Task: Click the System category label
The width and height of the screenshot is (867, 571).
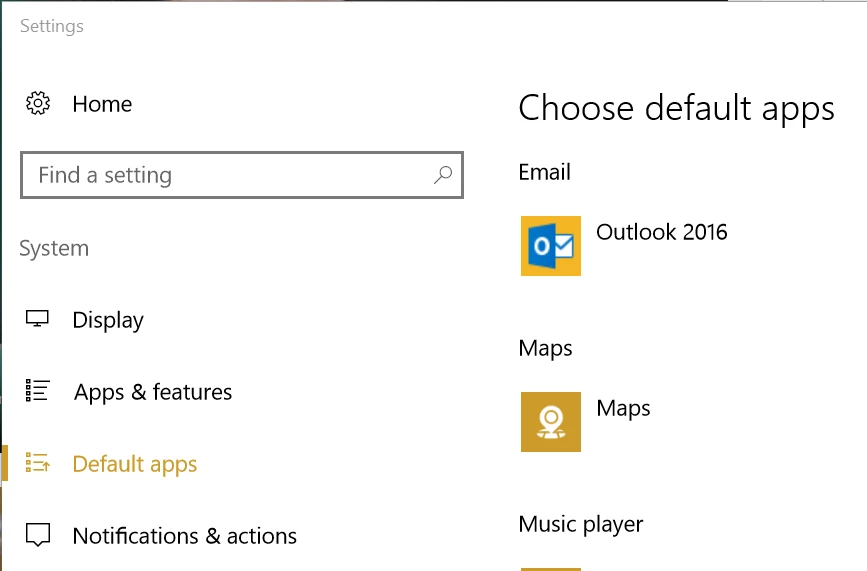Action: click(54, 248)
